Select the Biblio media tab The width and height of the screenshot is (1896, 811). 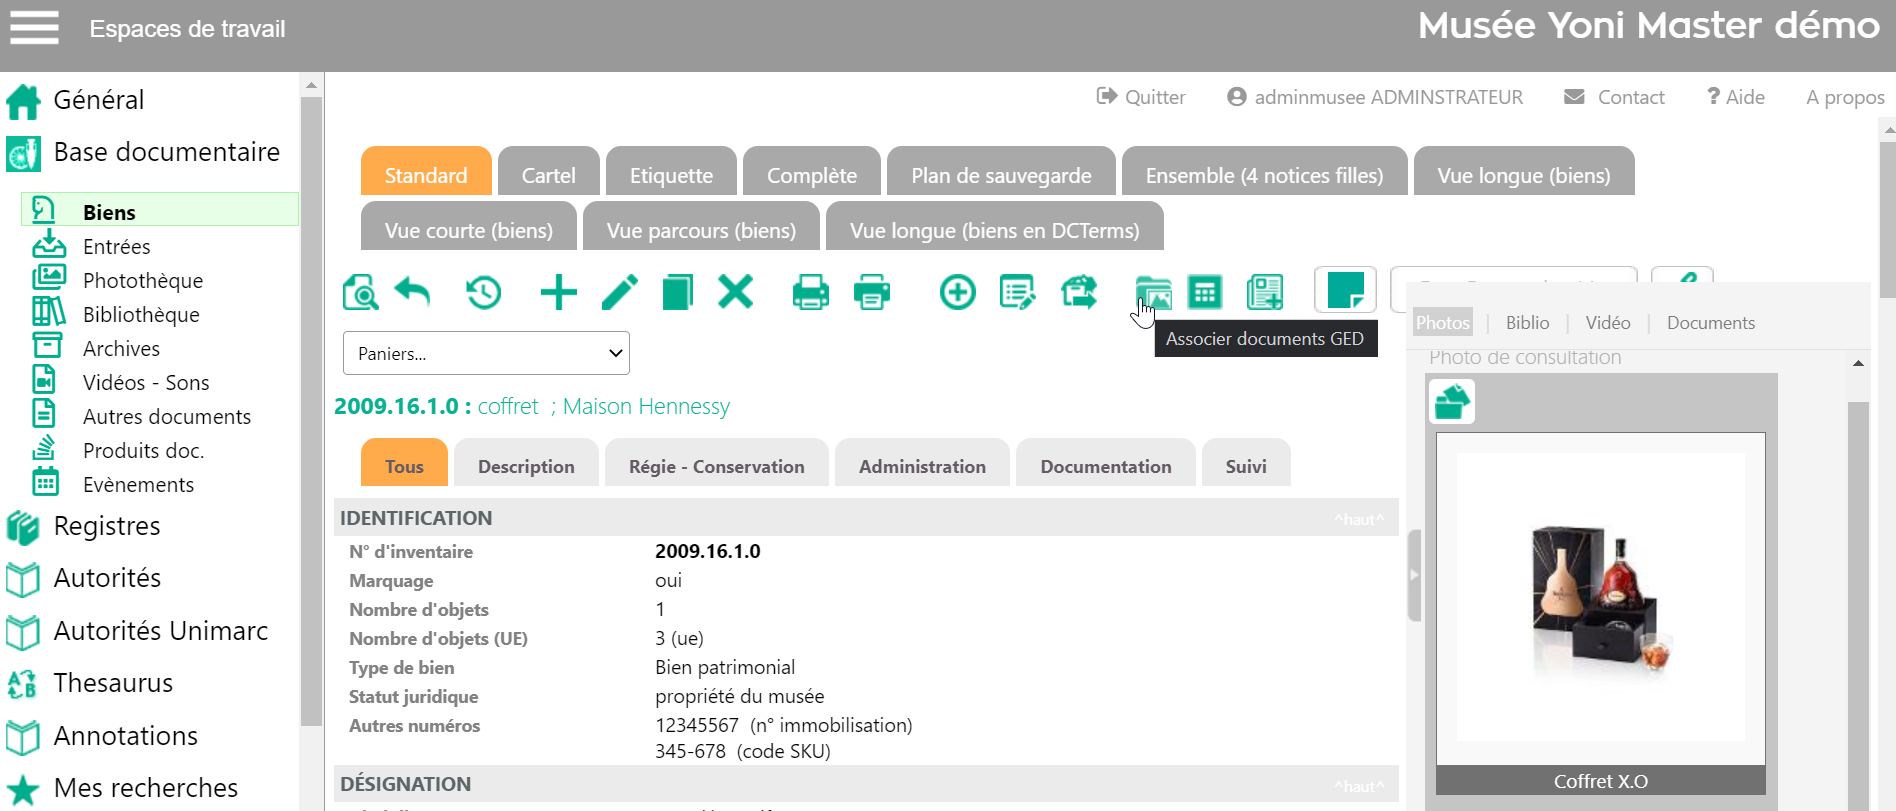click(x=1527, y=323)
